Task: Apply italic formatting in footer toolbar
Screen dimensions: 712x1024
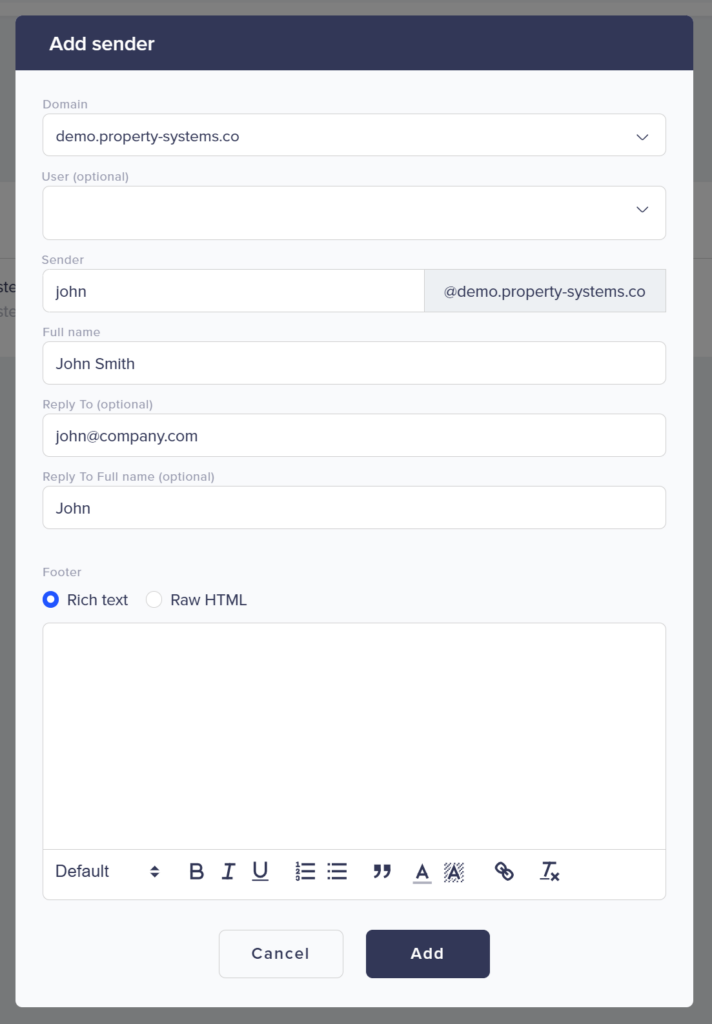Action: click(x=228, y=871)
